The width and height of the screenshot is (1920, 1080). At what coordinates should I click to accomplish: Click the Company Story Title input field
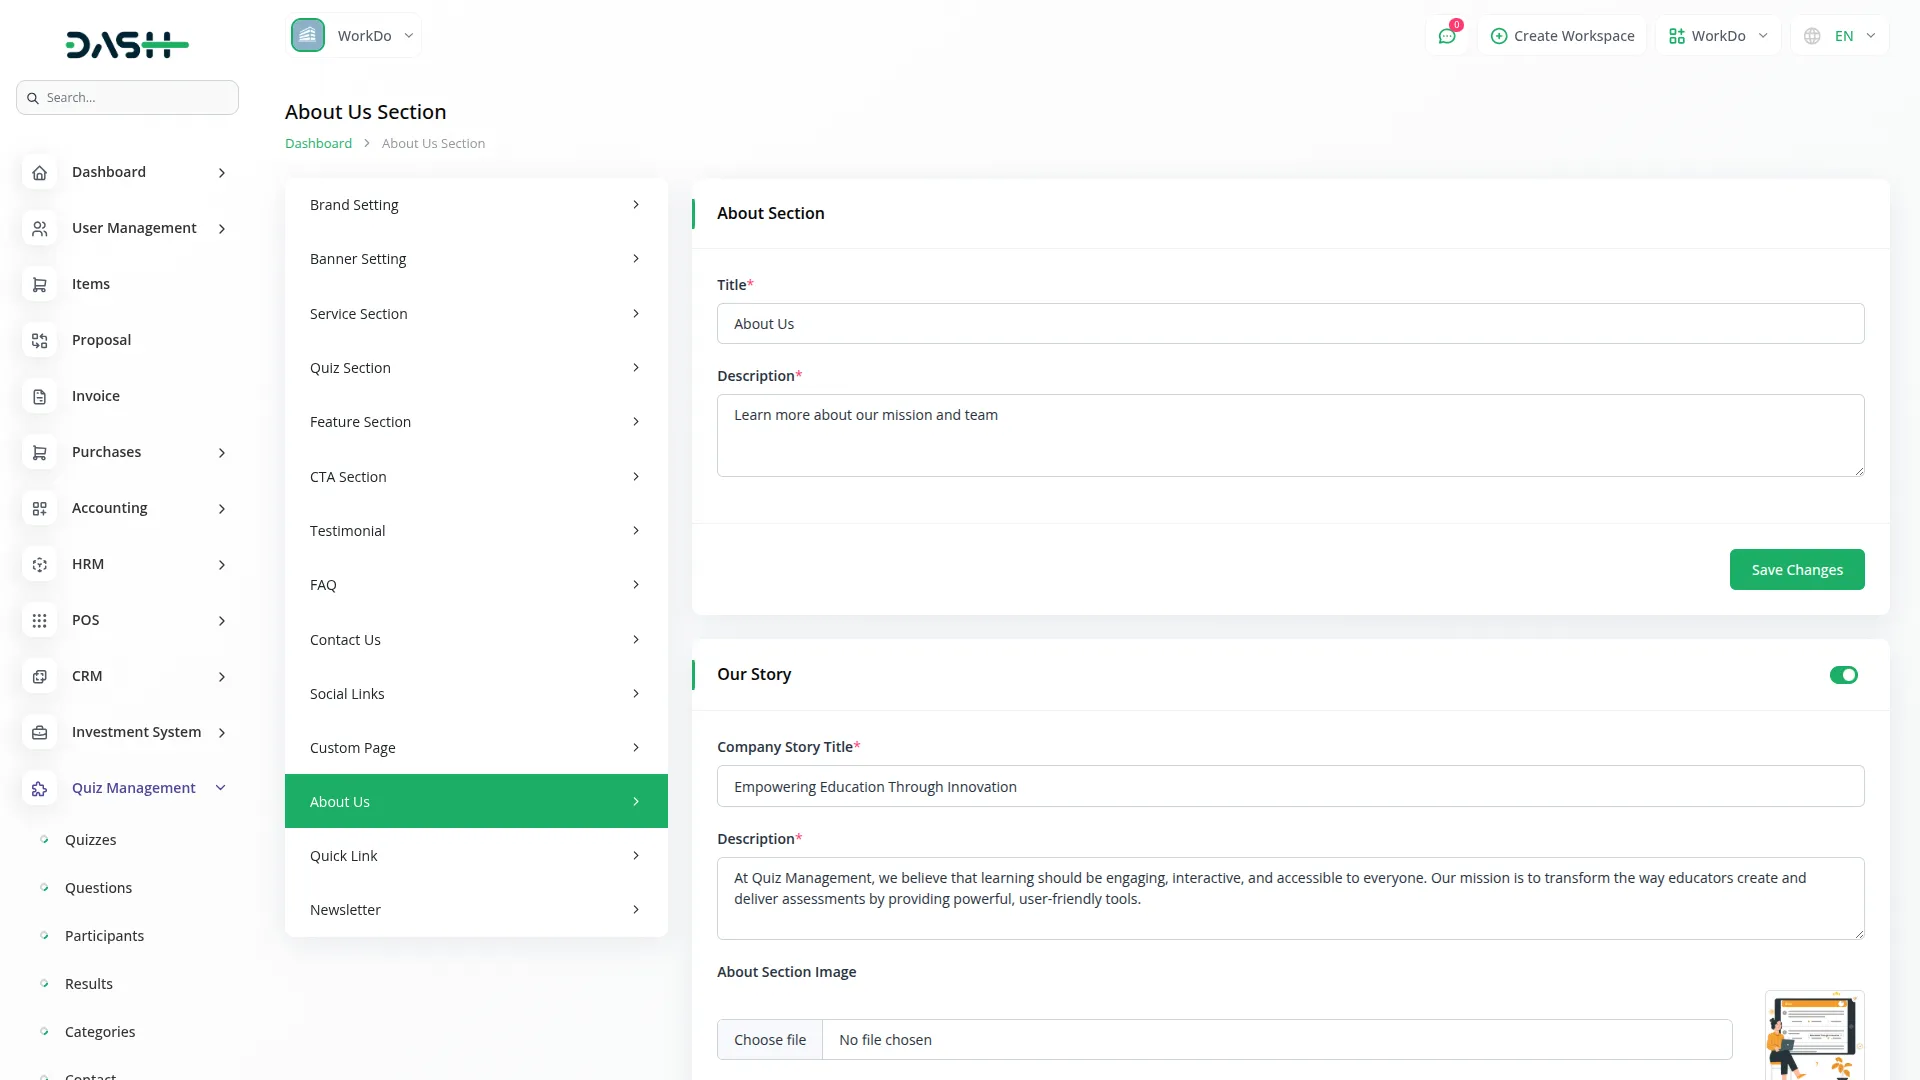pyautogui.click(x=1289, y=787)
